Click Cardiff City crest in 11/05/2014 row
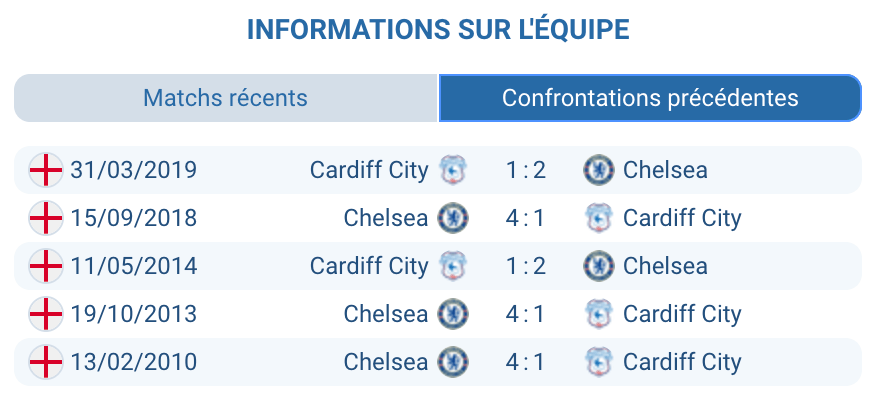 (x=454, y=266)
